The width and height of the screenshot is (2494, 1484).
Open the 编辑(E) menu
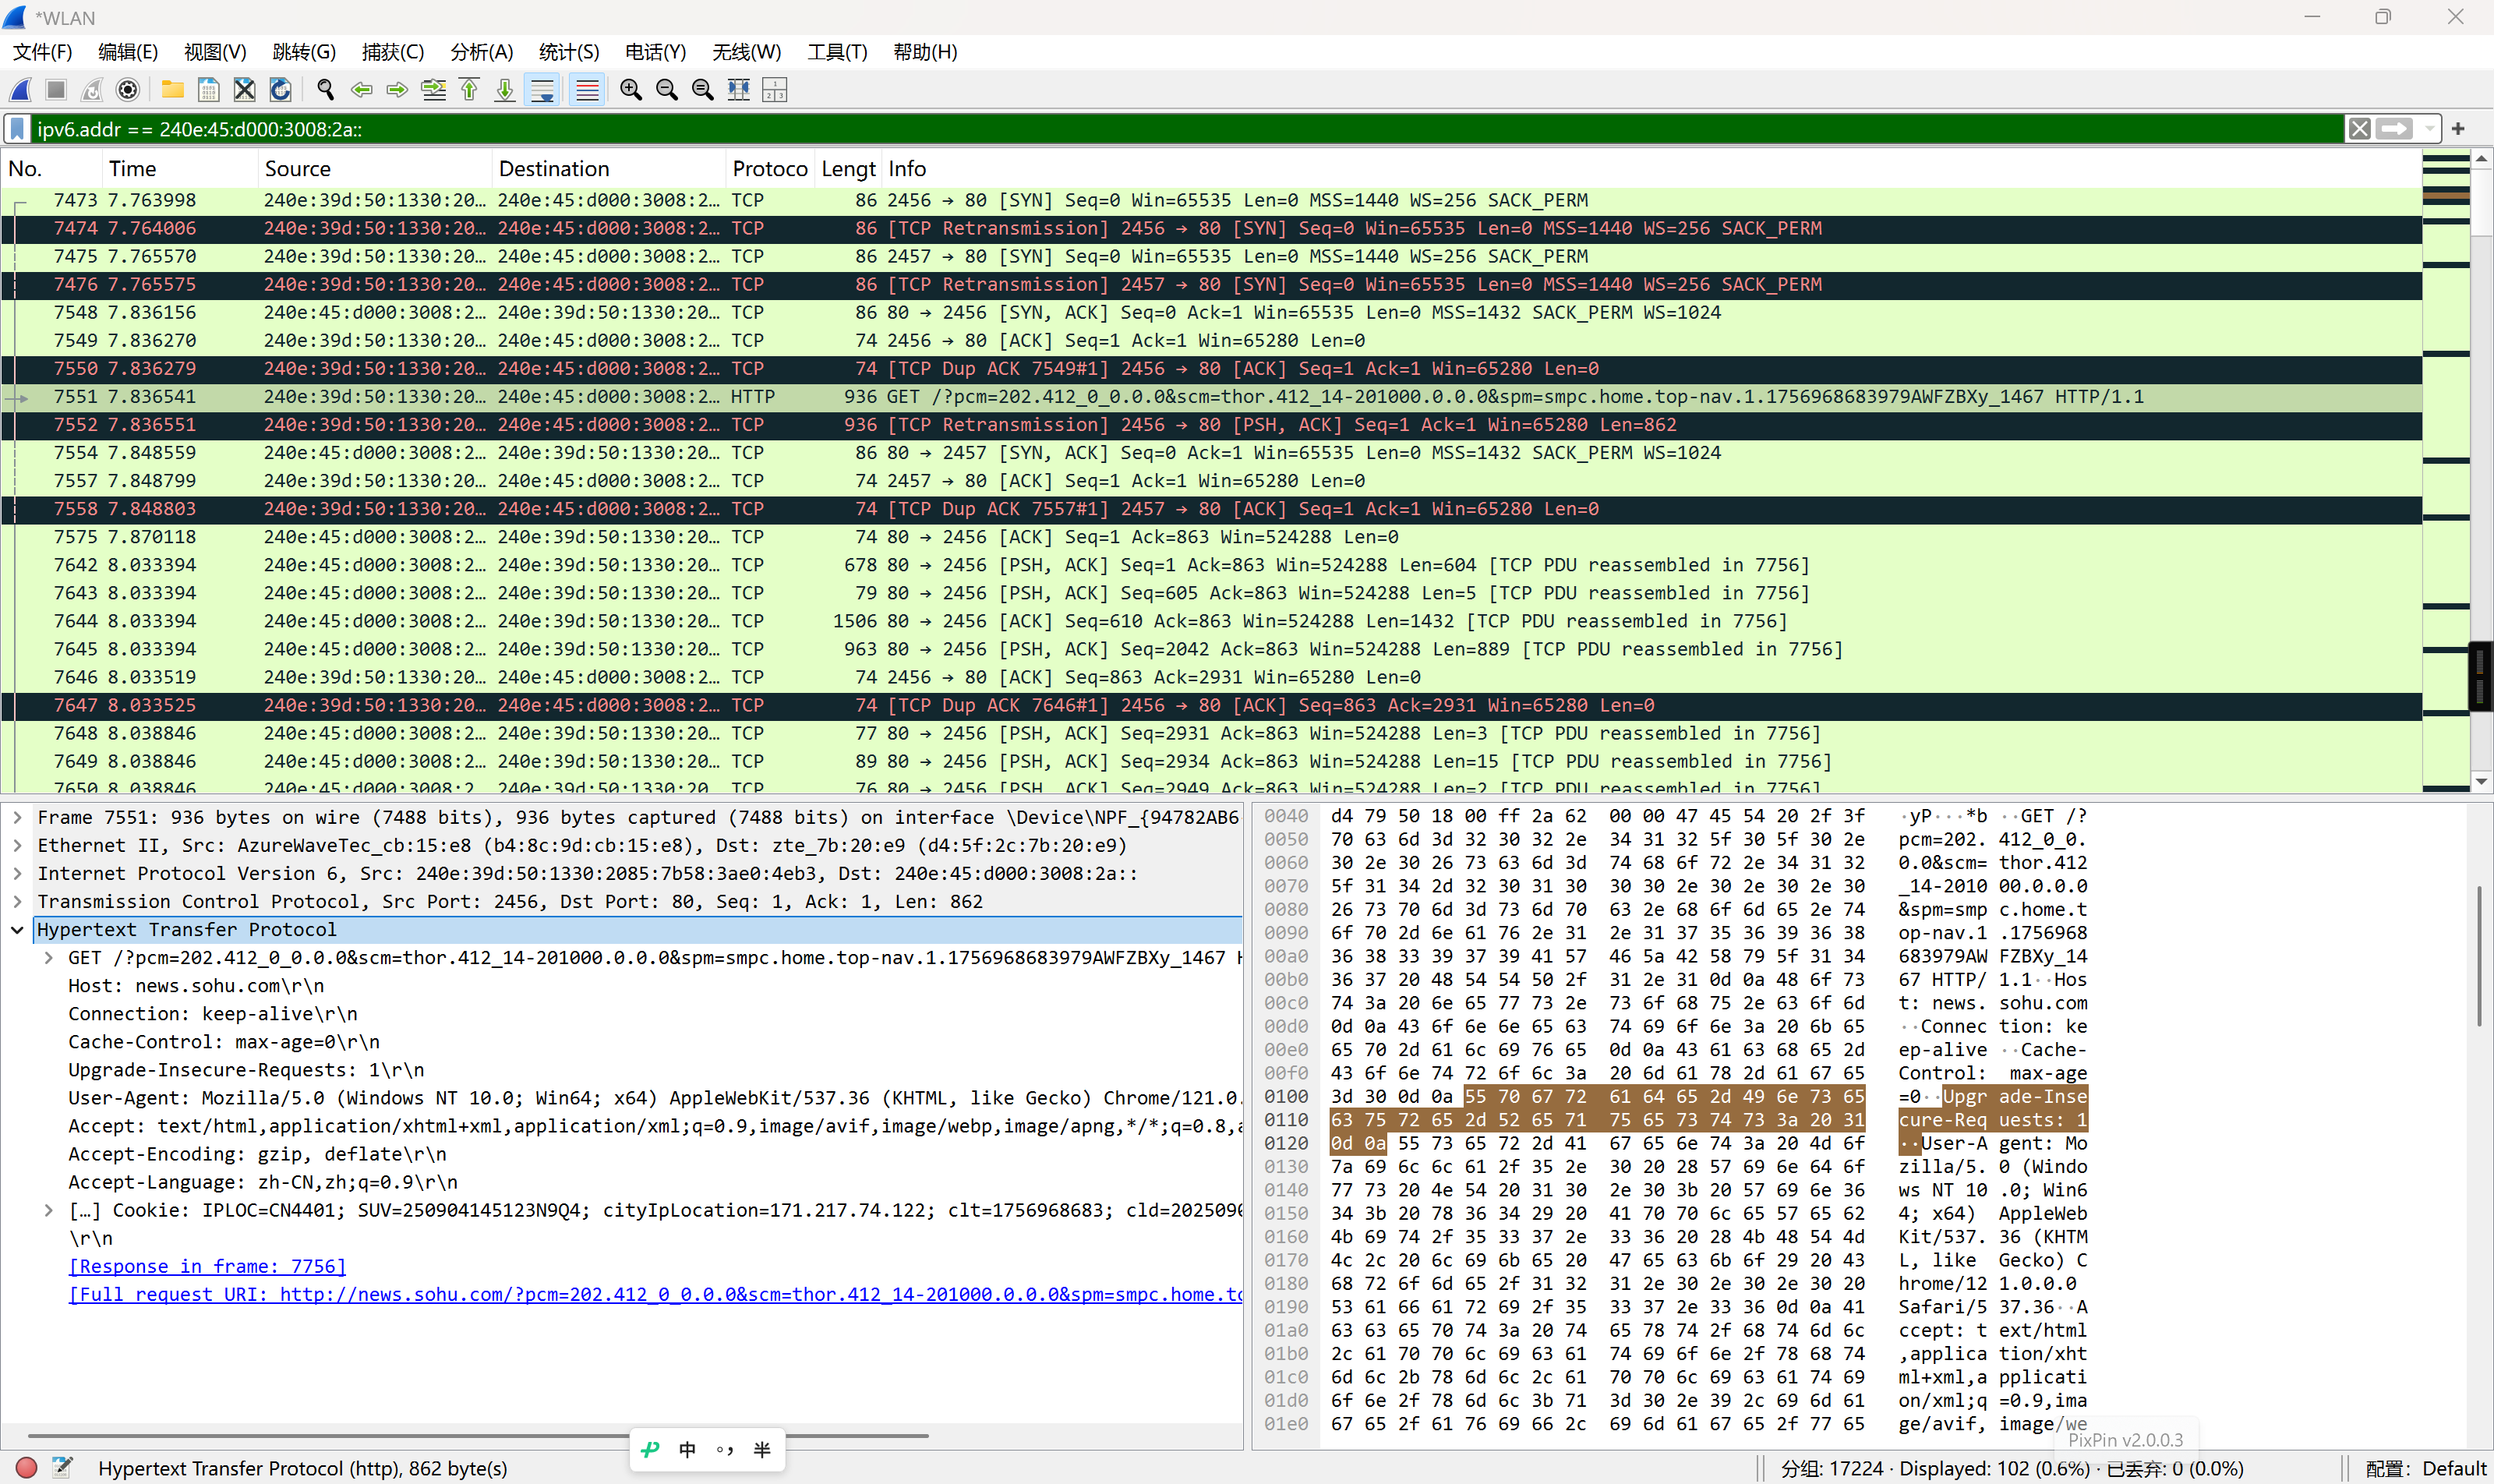[128, 52]
